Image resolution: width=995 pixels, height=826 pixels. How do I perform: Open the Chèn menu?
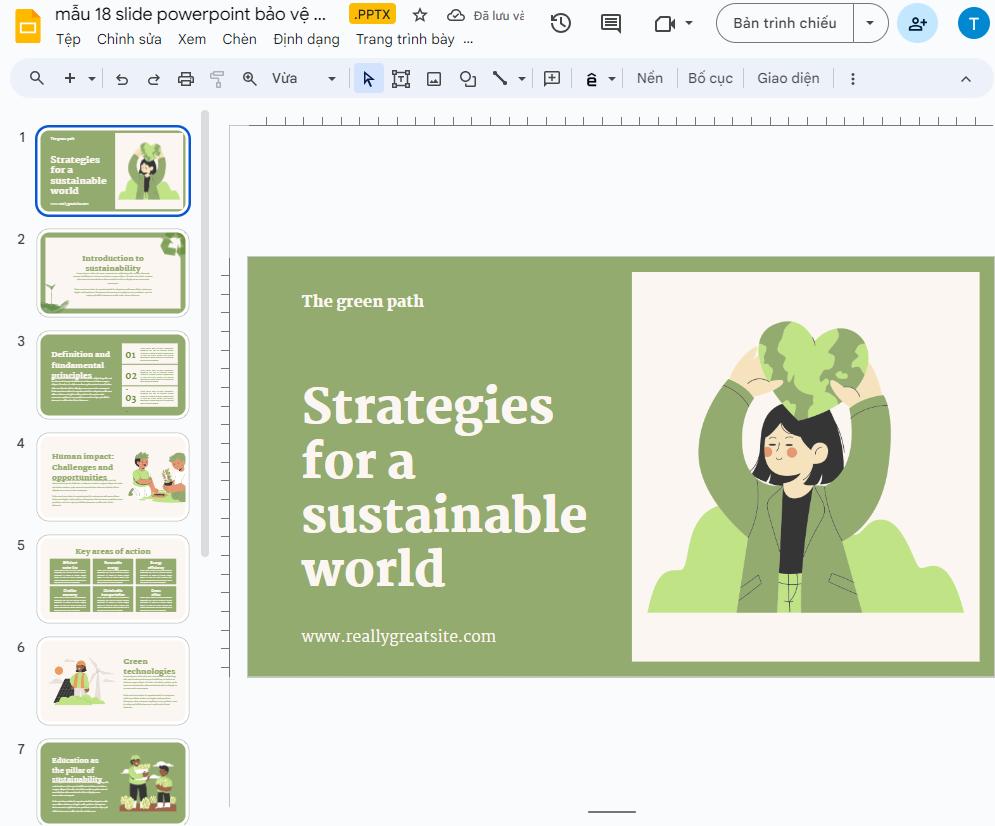[239, 39]
